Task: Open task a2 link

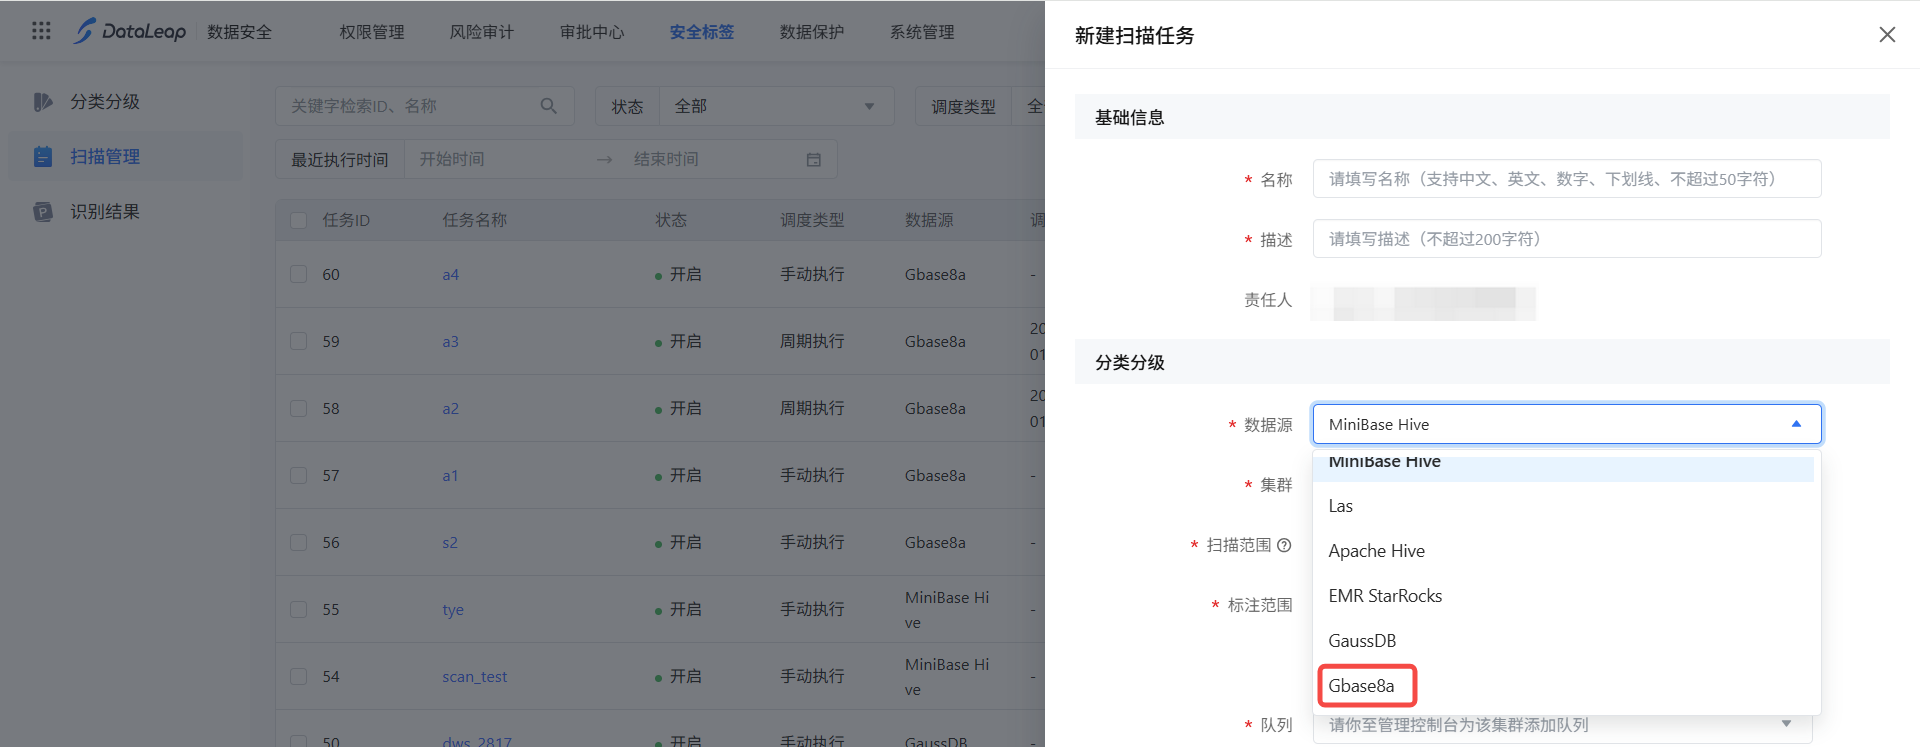Action: [451, 408]
